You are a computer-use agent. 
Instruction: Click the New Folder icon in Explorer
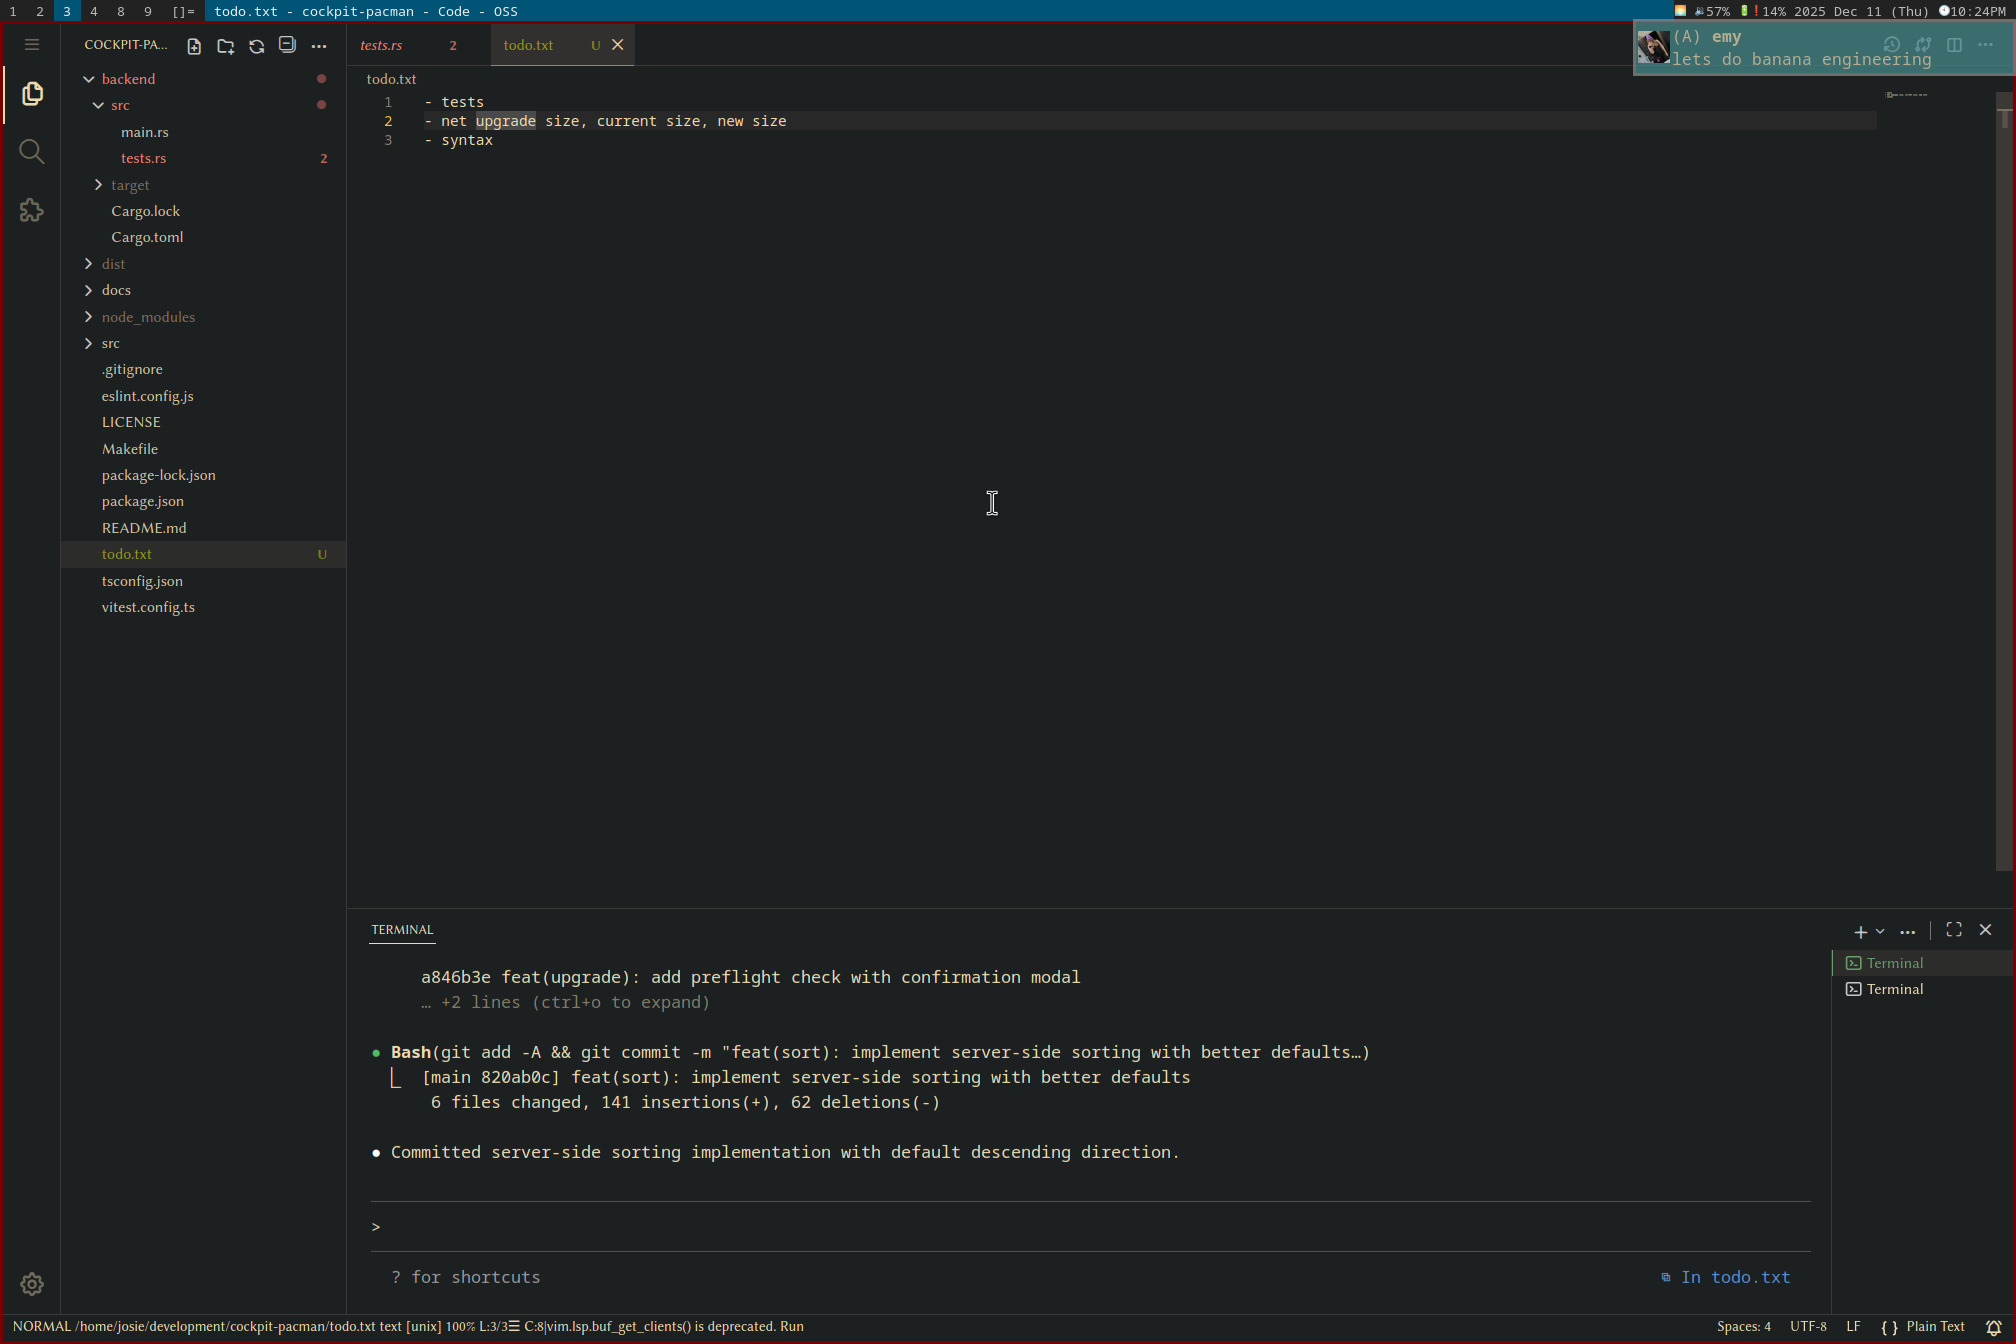(226, 46)
